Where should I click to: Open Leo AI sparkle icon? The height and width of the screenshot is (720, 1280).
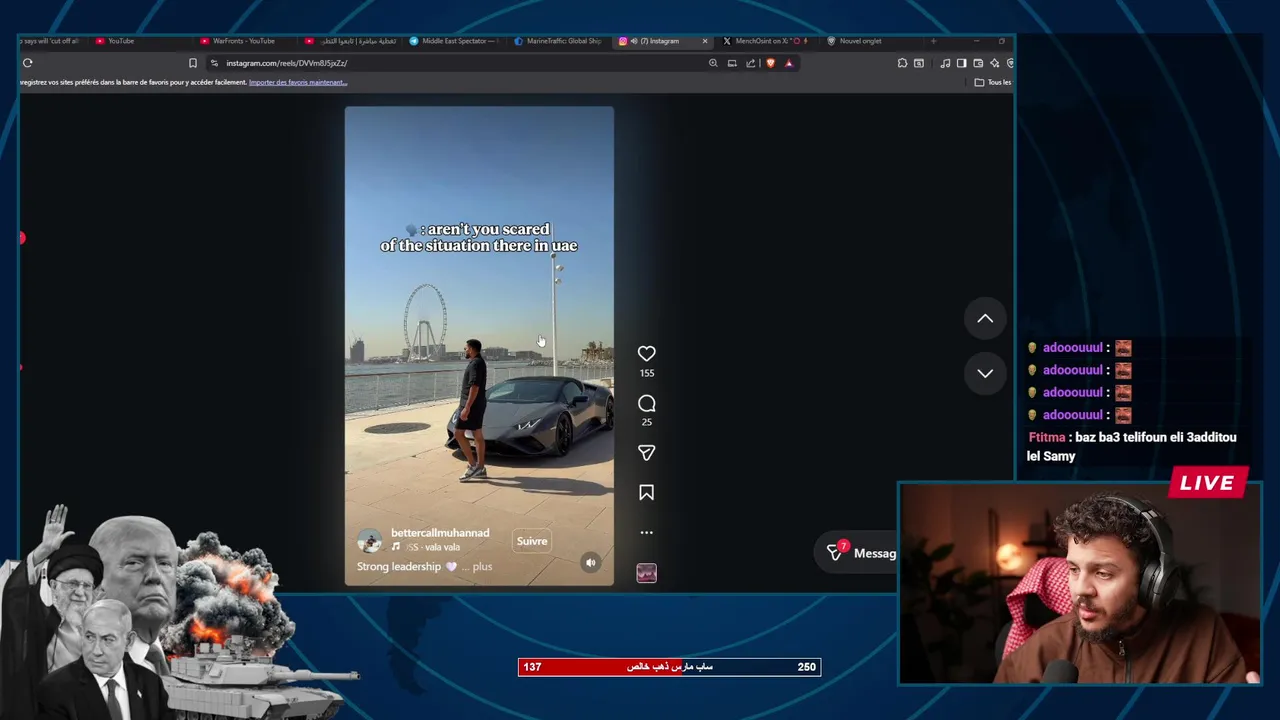point(994,63)
